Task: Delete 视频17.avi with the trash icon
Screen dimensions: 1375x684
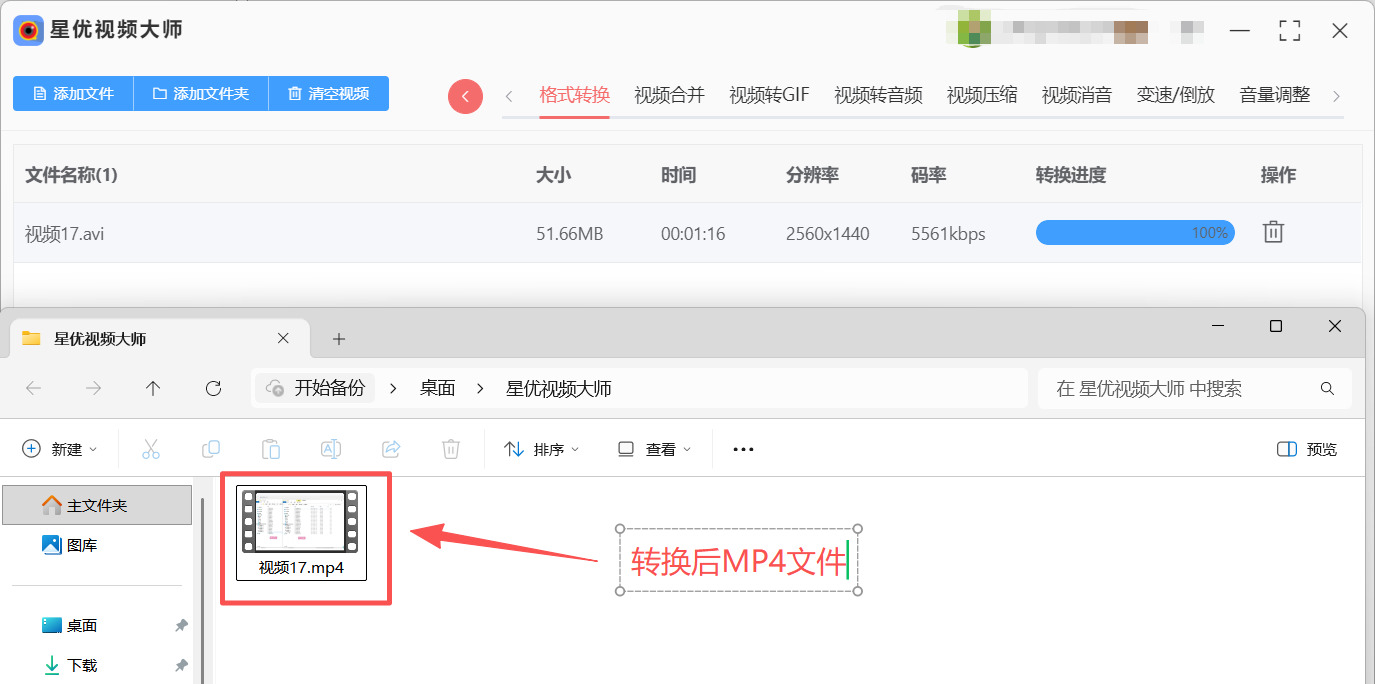Action: coord(1273,233)
